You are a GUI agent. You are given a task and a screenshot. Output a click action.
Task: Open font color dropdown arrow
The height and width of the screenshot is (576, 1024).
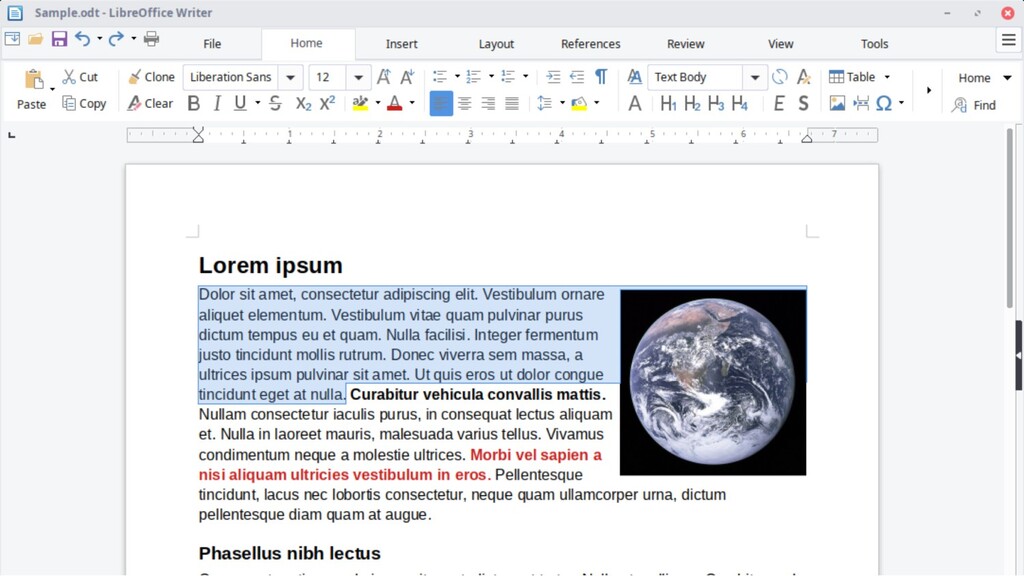click(x=412, y=103)
